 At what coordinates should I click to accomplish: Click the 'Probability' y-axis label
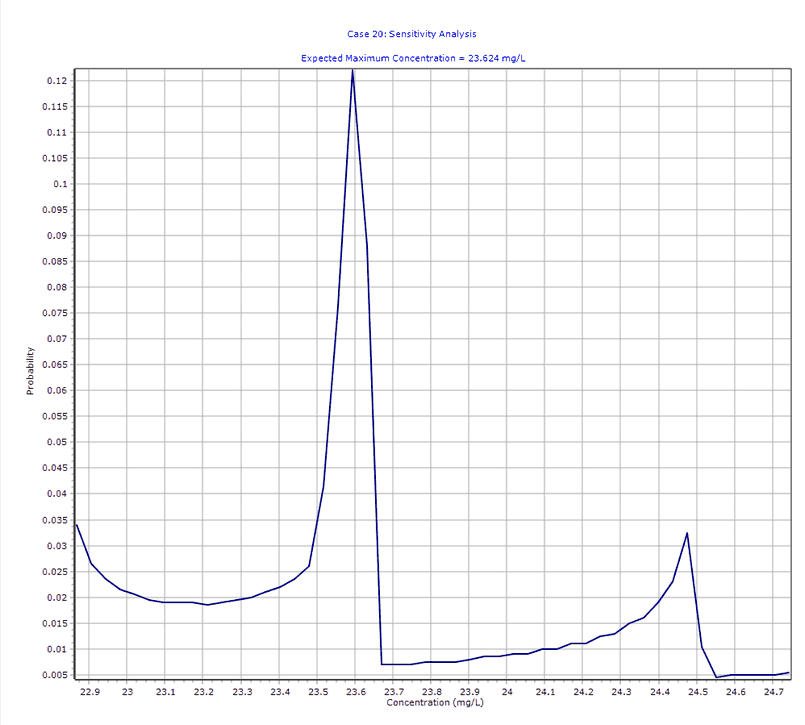click(31, 371)
